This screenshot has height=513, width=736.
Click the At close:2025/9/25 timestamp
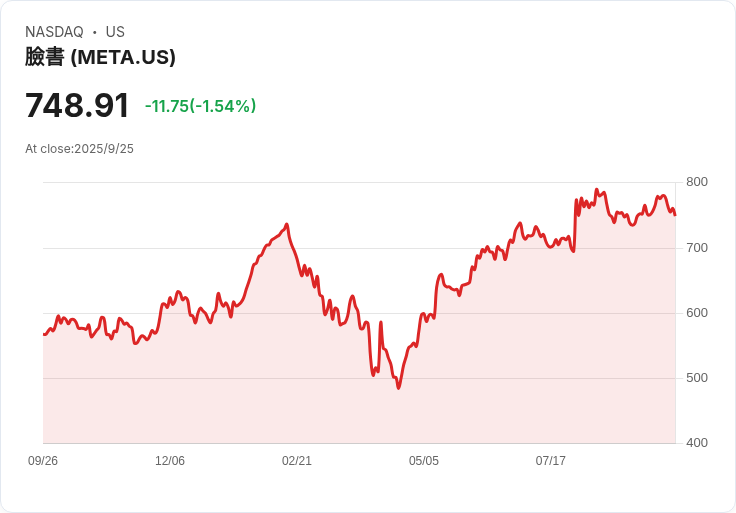click(x=79, y=149)
